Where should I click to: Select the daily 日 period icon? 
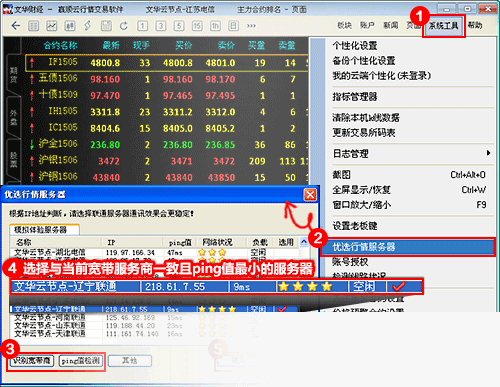233,26
